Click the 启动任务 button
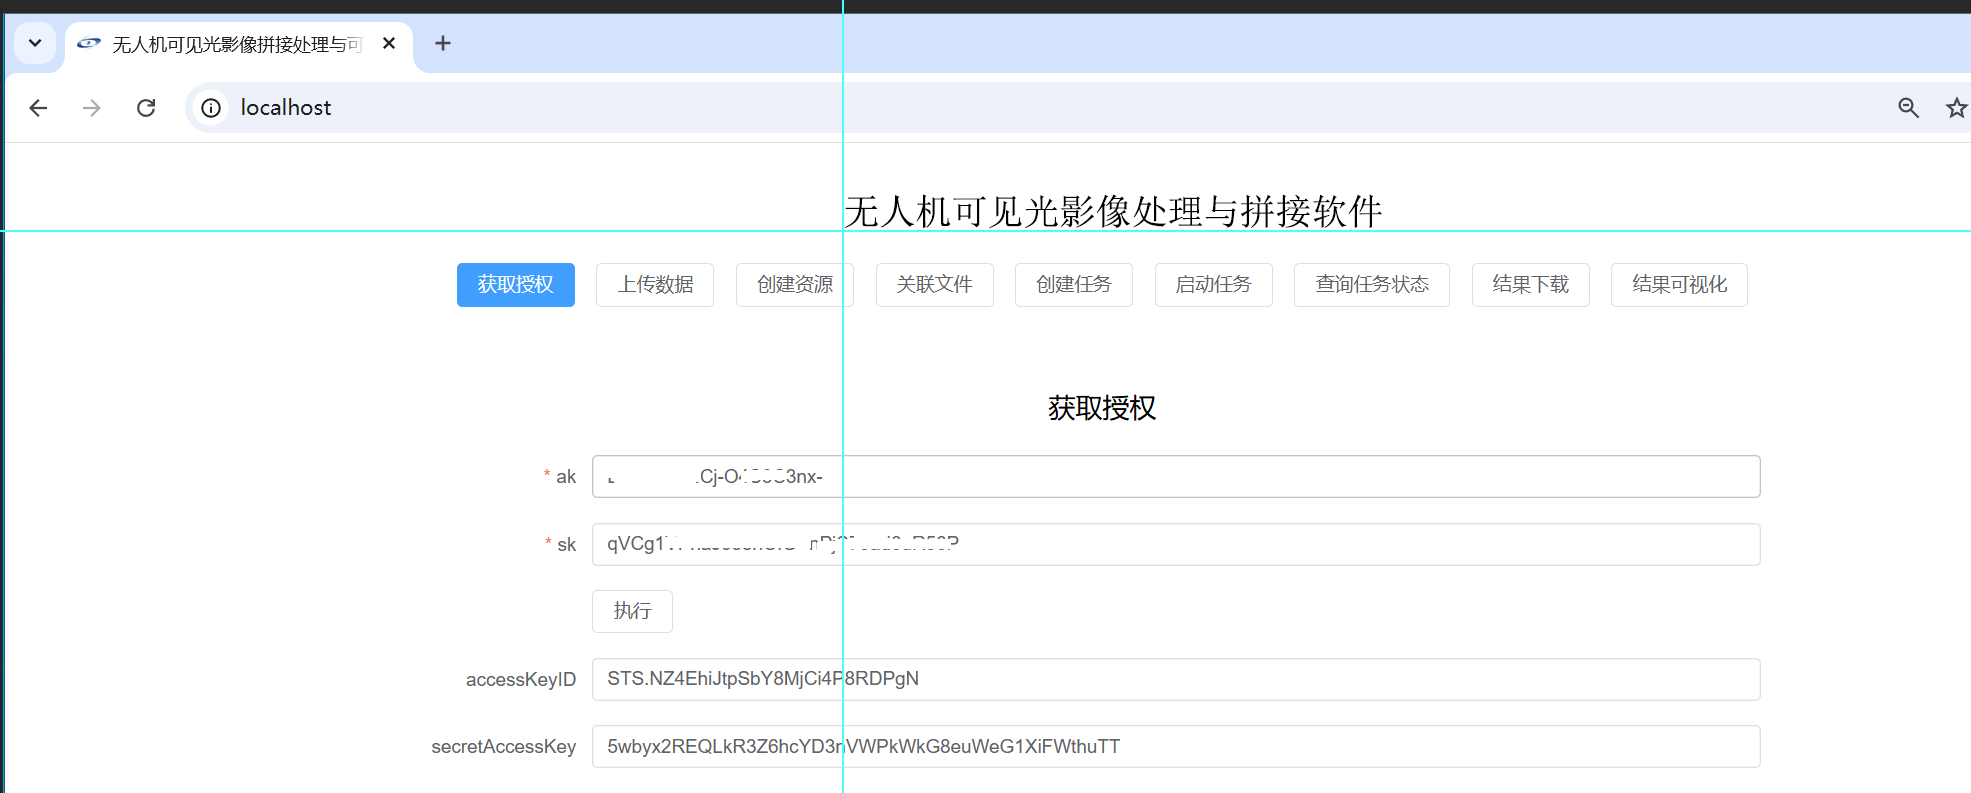 pos(1213,285)
